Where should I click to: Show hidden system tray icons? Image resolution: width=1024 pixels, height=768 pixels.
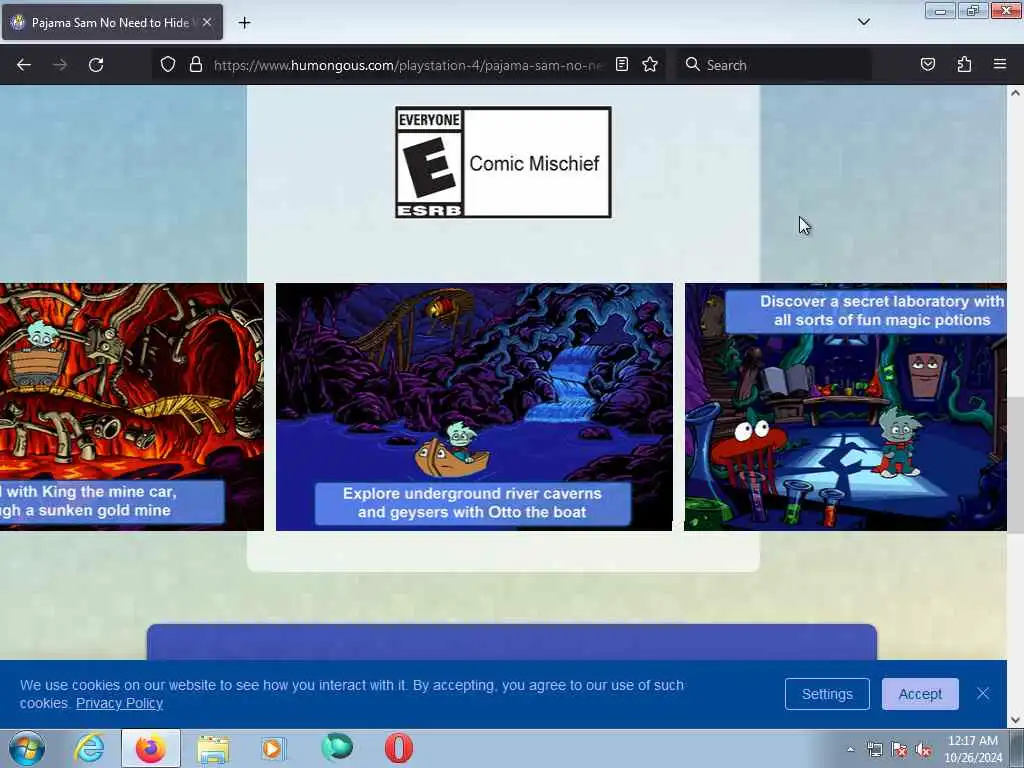tap(850, 749)
